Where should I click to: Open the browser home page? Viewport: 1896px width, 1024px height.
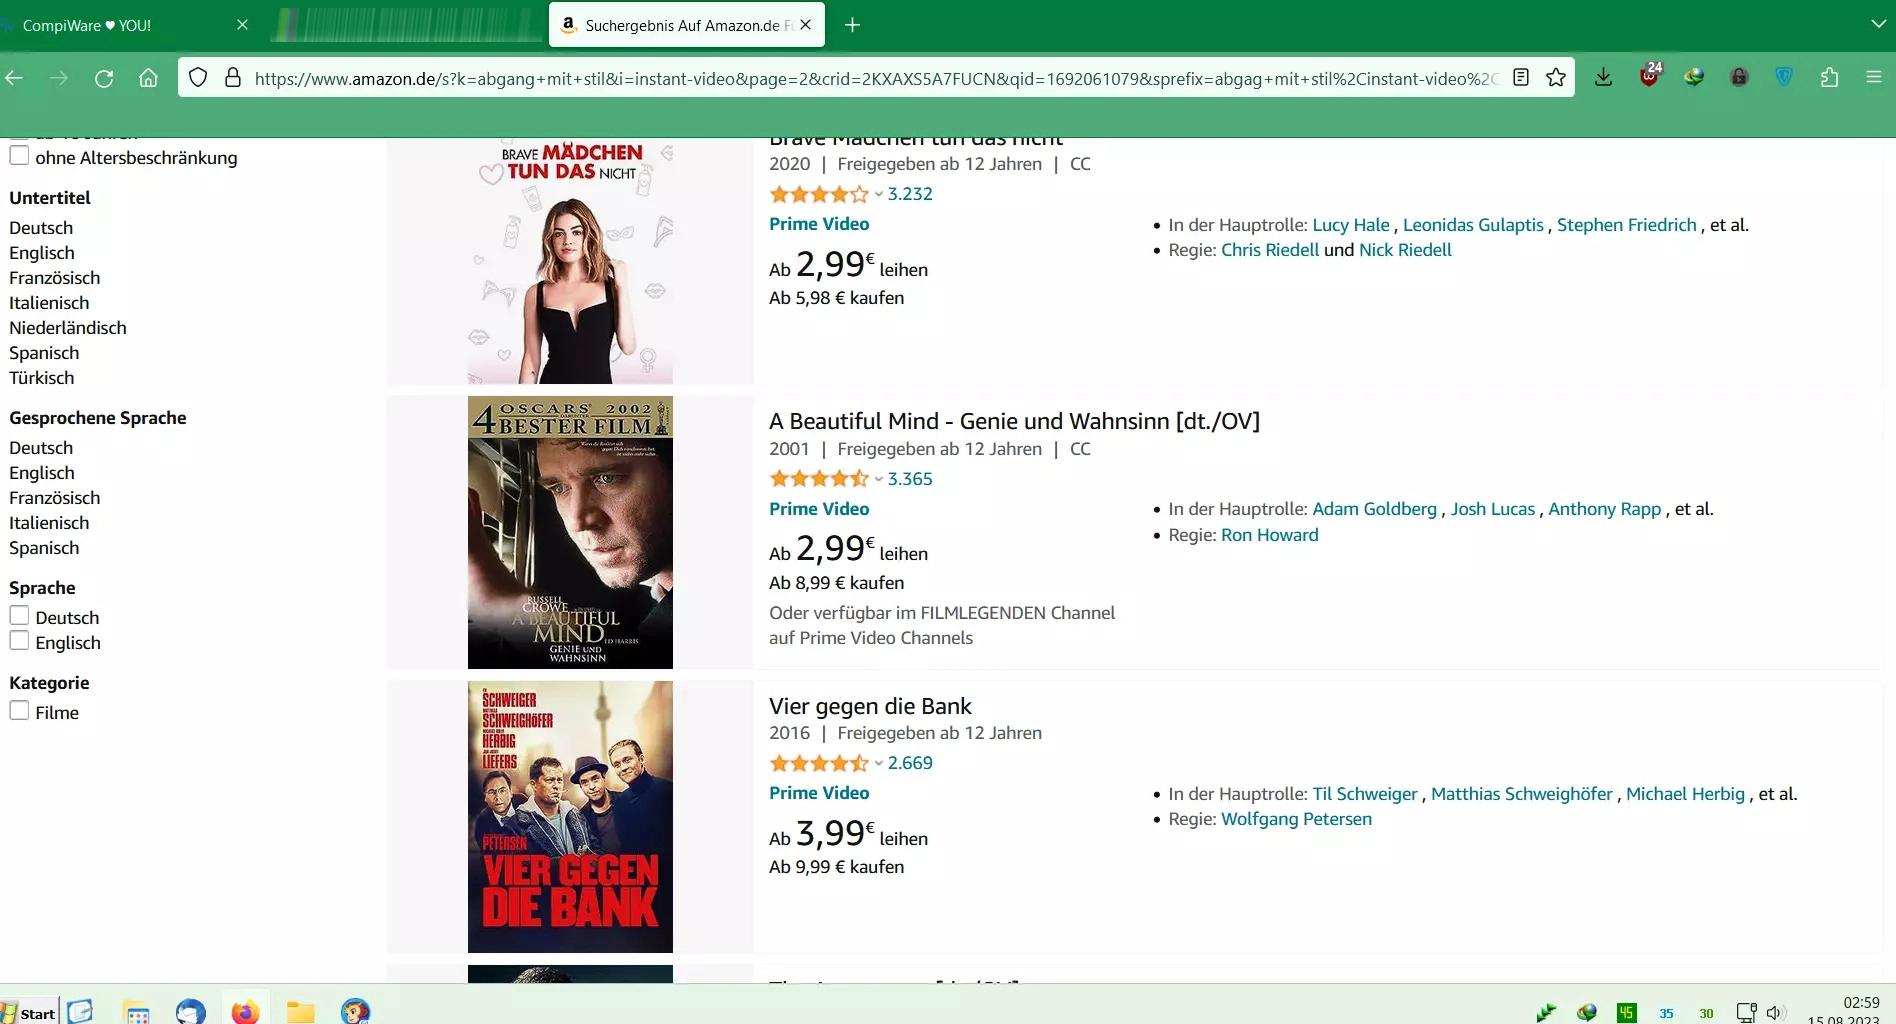click(148, 78)
